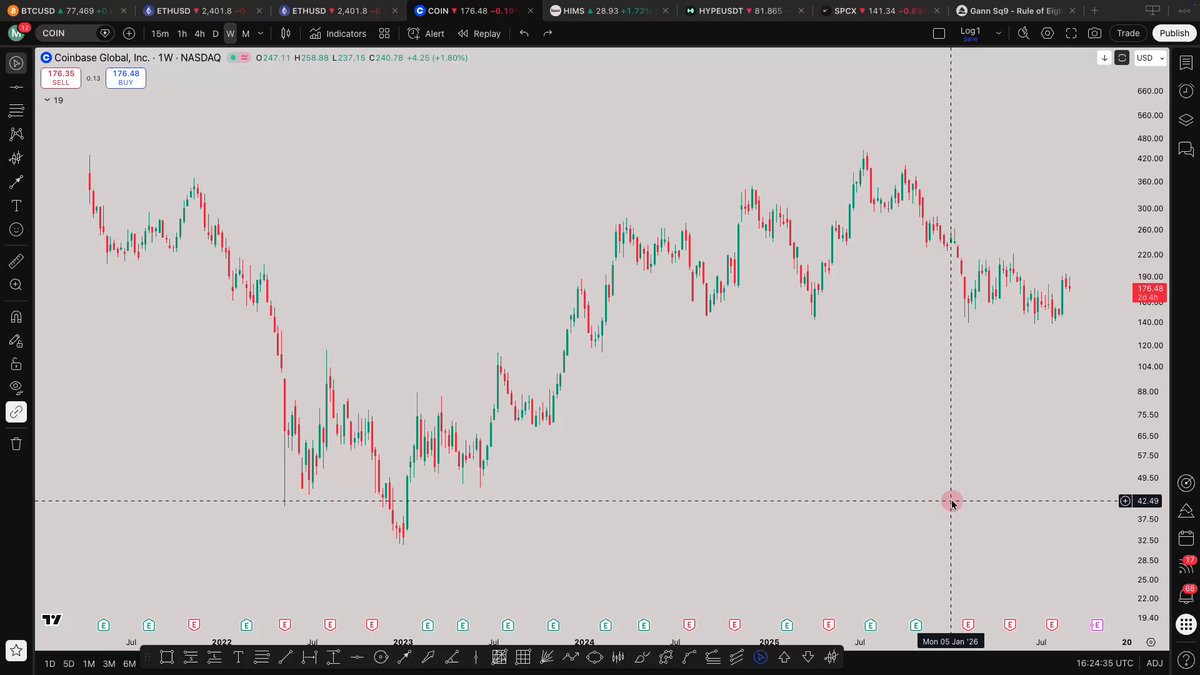1200x675 pixels.
Task: Select the ruler measure tool
Action: click(x=16, y=261)
